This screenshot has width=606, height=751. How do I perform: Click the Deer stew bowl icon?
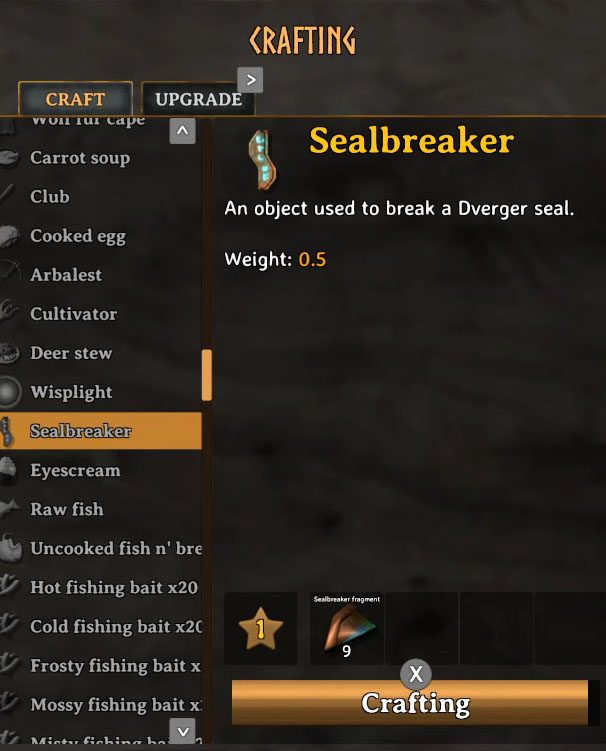(9, 353)
